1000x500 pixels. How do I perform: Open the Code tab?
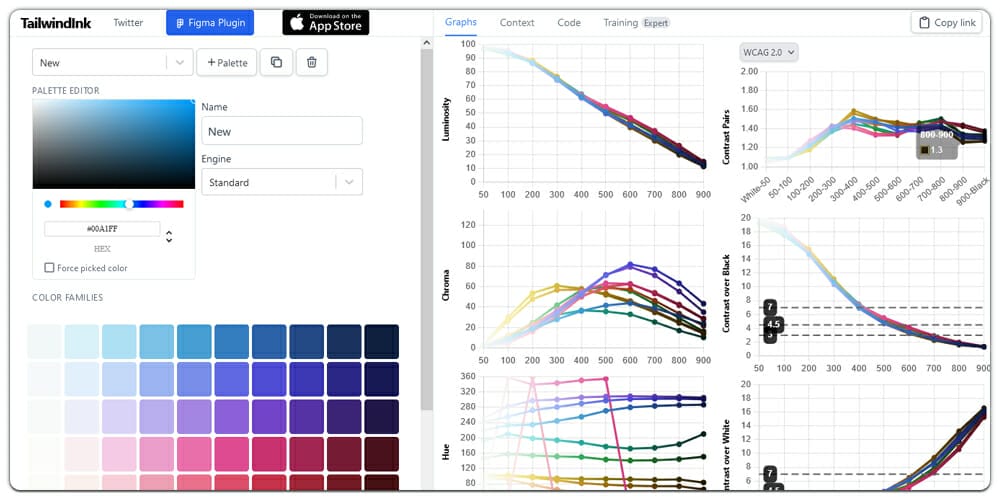[x=569, y=23]
